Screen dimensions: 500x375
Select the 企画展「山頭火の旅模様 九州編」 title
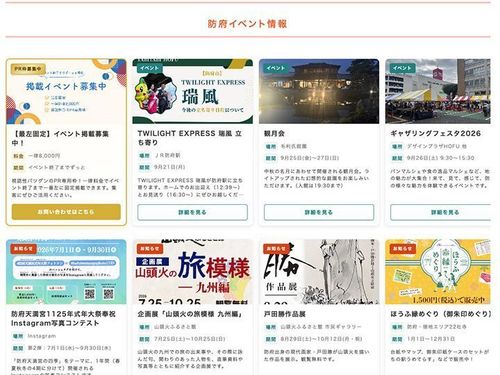[x=190, y=314]
